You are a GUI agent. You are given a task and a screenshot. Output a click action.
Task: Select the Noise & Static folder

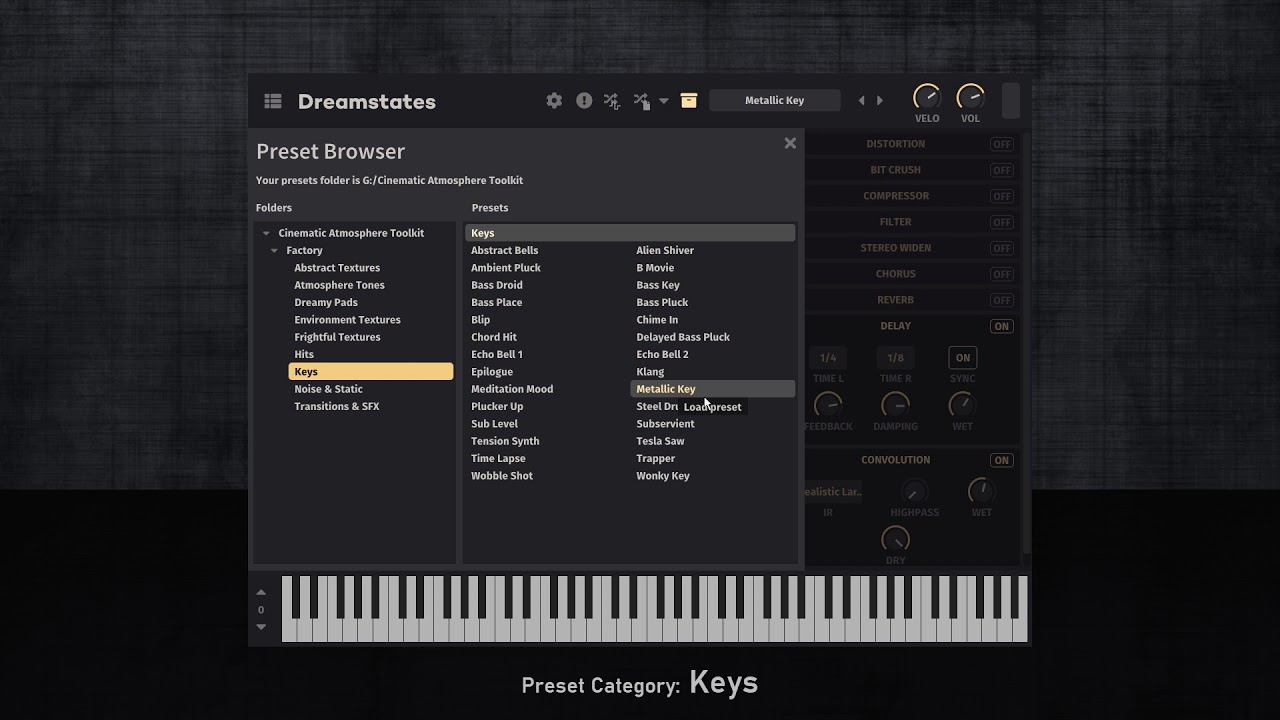pyautogui.click(x=328, y=389)
